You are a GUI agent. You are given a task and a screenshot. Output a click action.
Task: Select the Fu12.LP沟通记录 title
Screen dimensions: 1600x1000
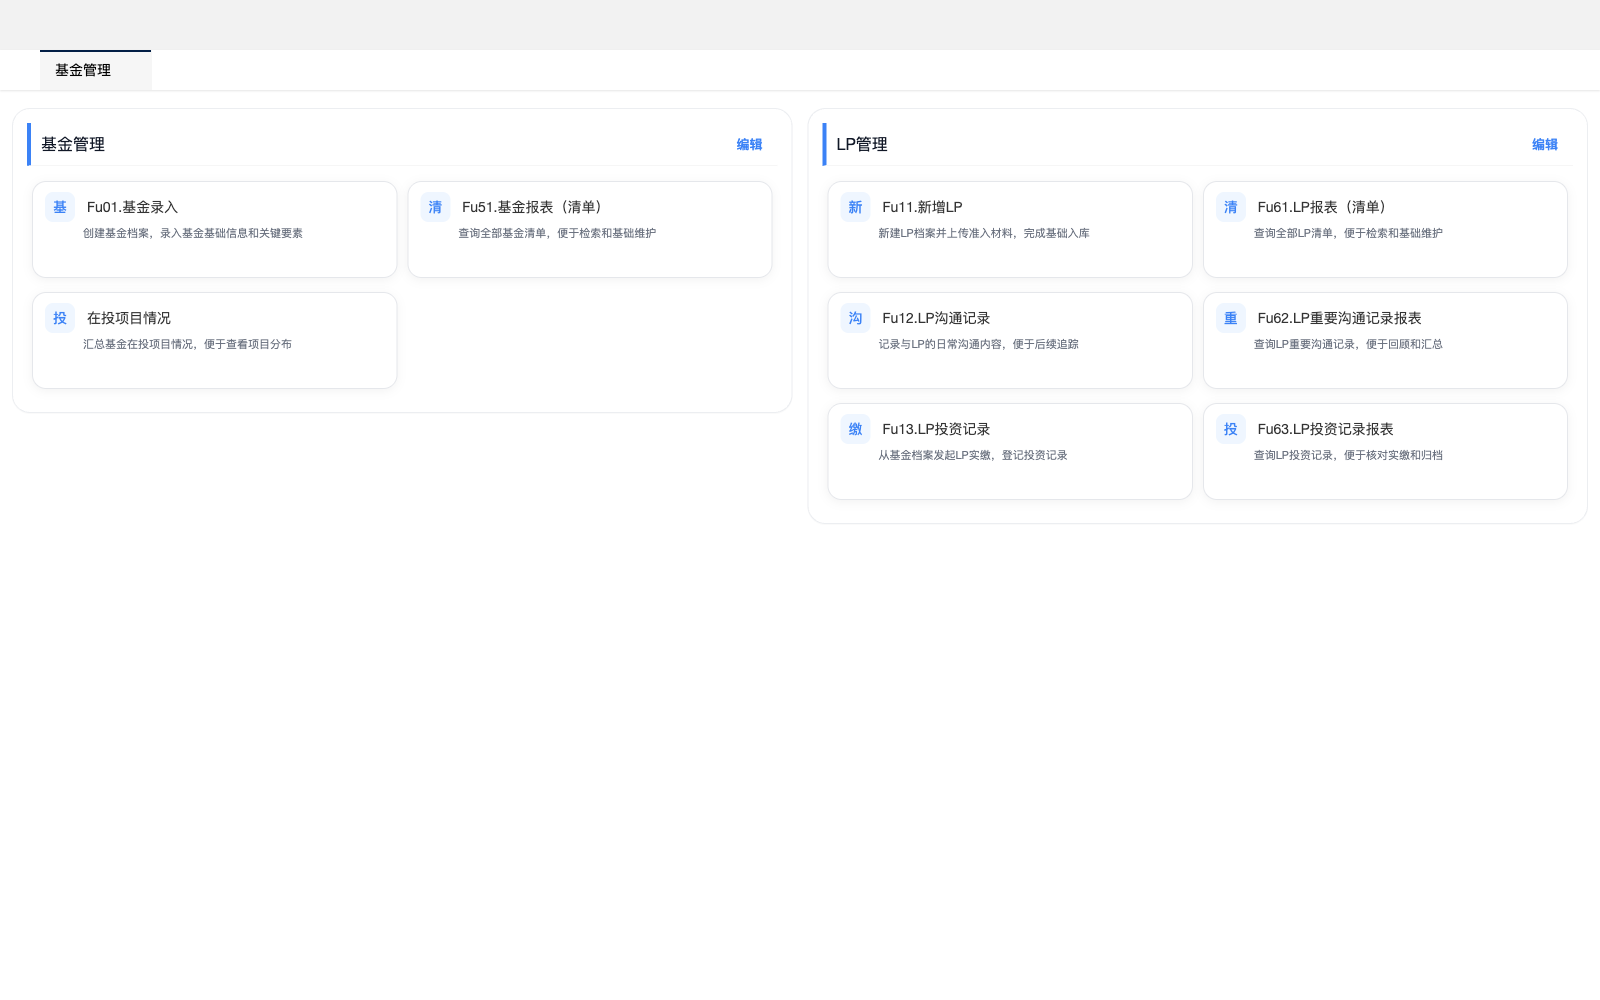tap(936, 318)
